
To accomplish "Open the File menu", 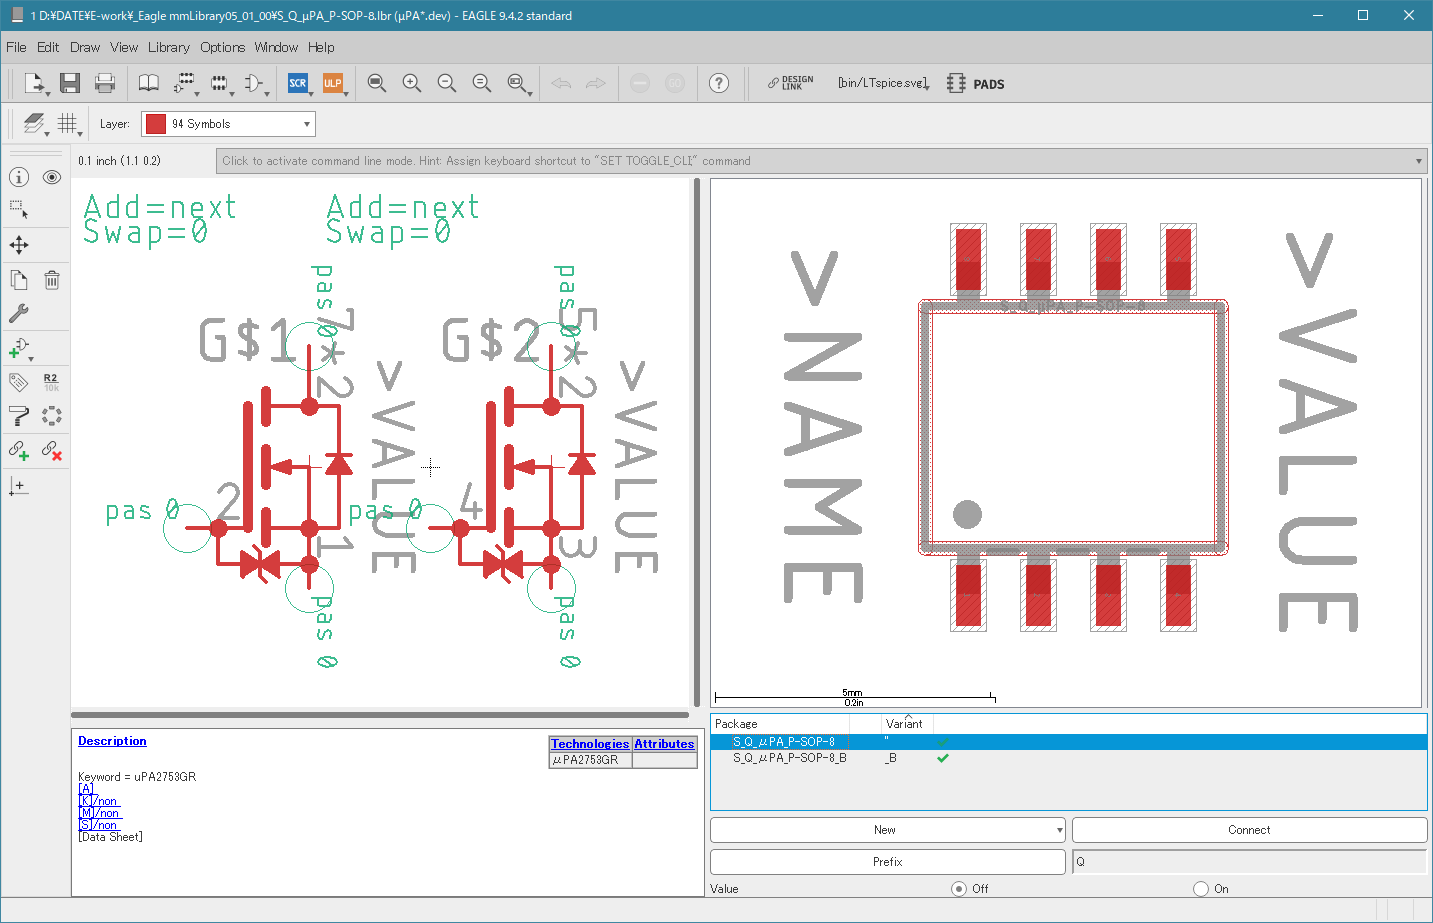I will [16, 47].
